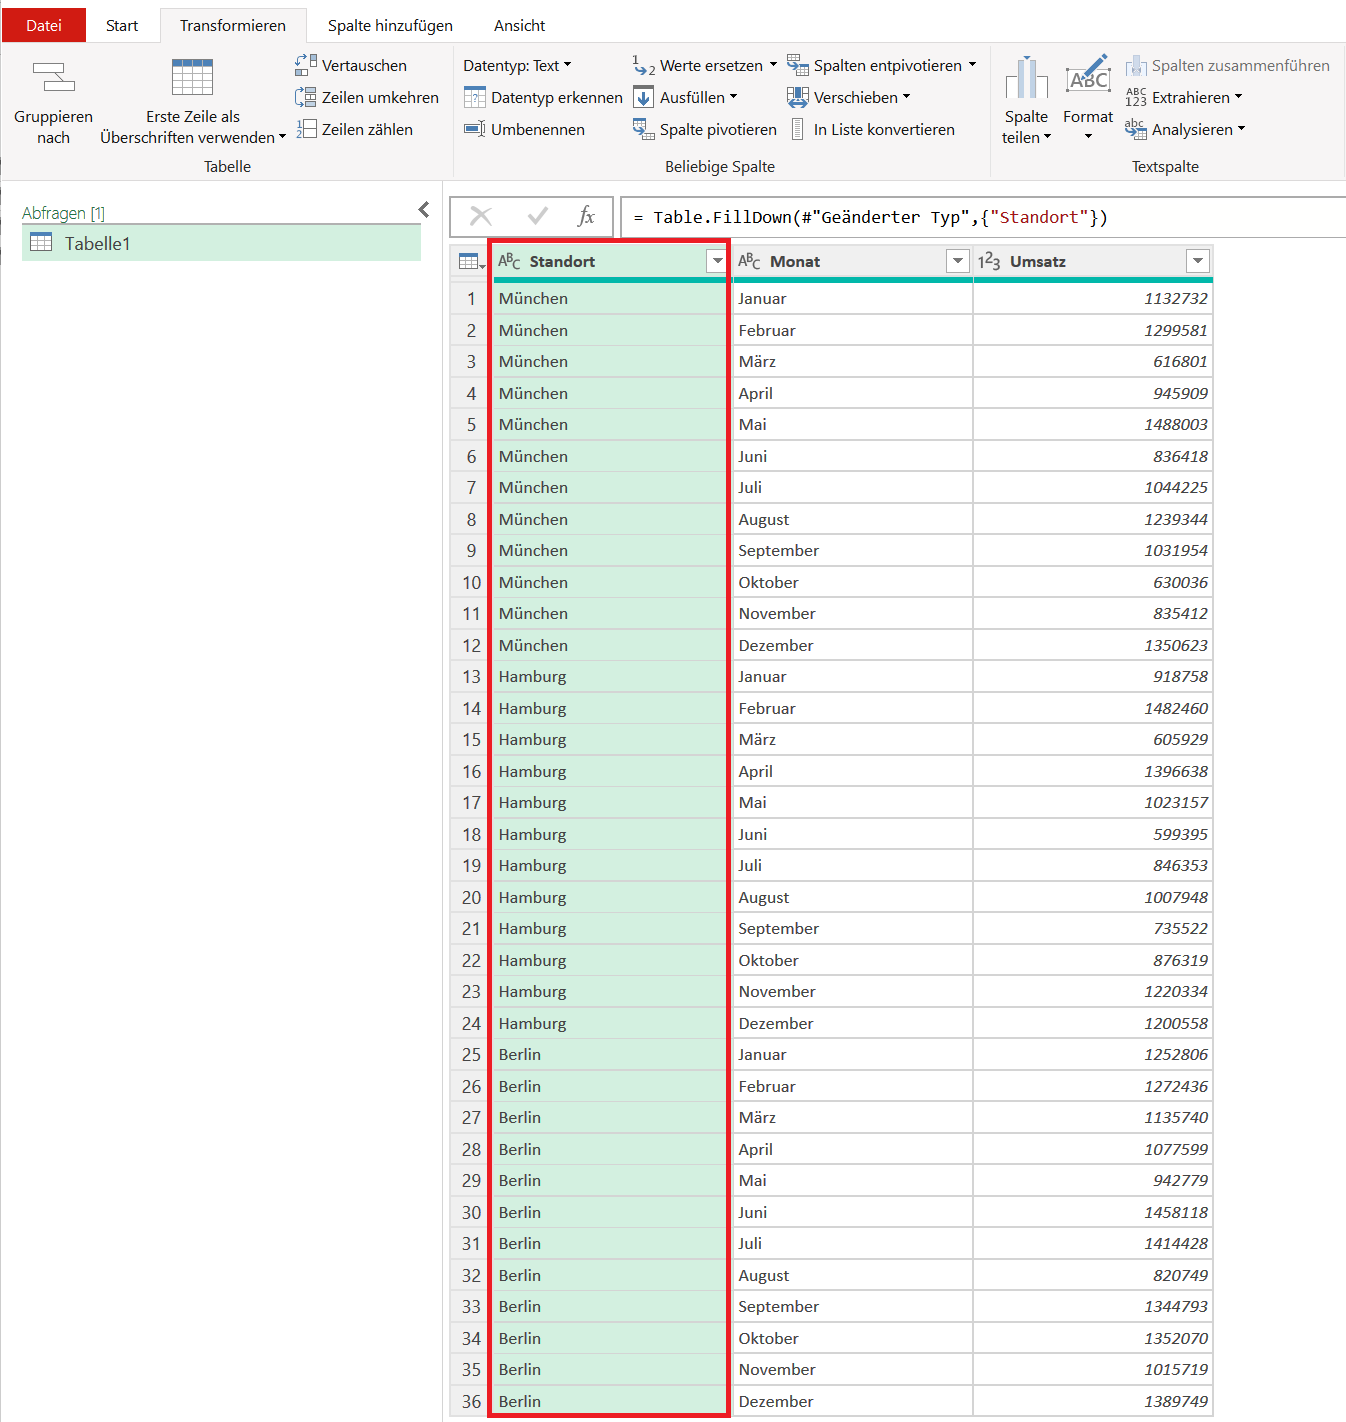Expand Erste Zeile als Überschriften dropdown arrow

click(x=282, y=137)
